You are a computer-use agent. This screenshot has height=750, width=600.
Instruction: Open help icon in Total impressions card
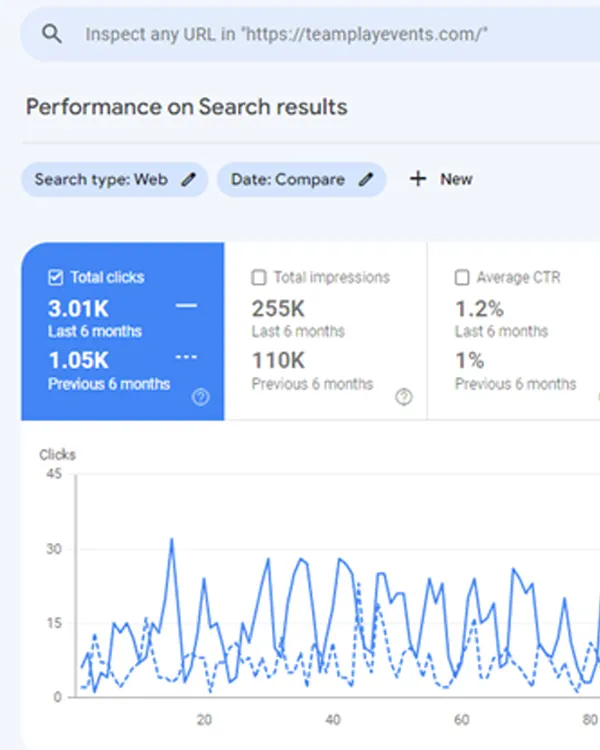tap(404, 397)
